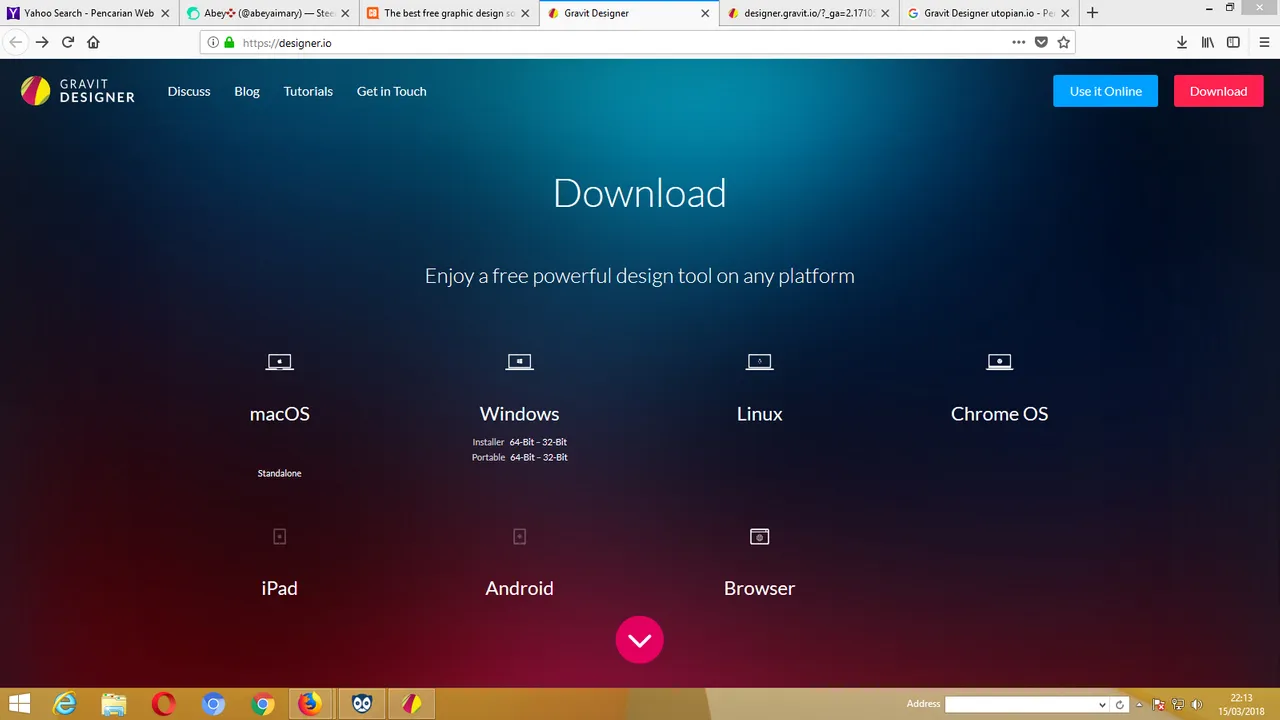Open a new browser tab

point(1092,13)
